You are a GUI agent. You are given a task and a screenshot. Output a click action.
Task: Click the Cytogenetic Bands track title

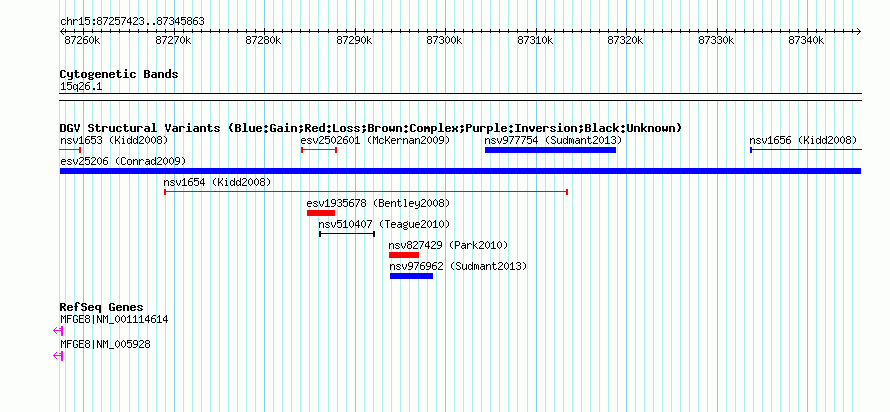[x=119, y=74]
